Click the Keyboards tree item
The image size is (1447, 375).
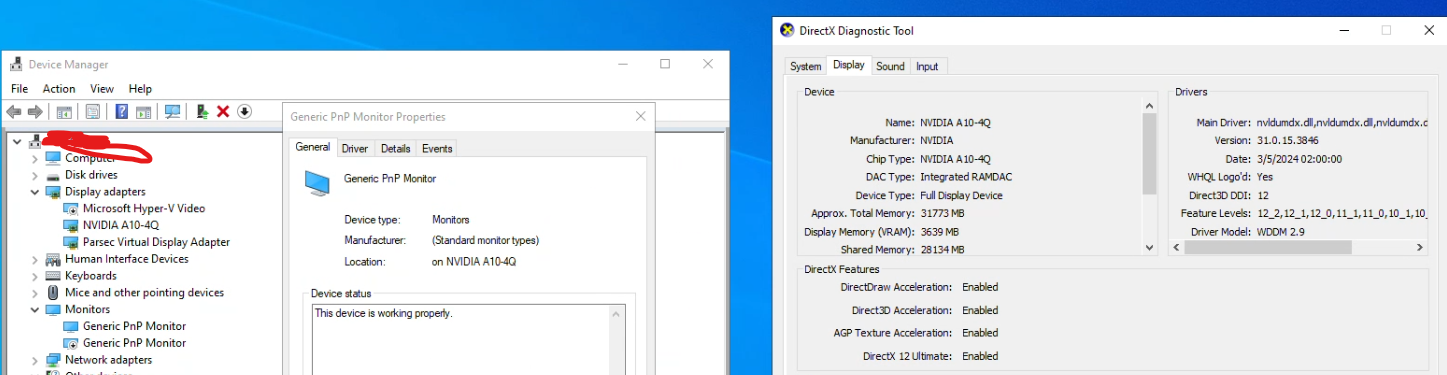point(91,276)
